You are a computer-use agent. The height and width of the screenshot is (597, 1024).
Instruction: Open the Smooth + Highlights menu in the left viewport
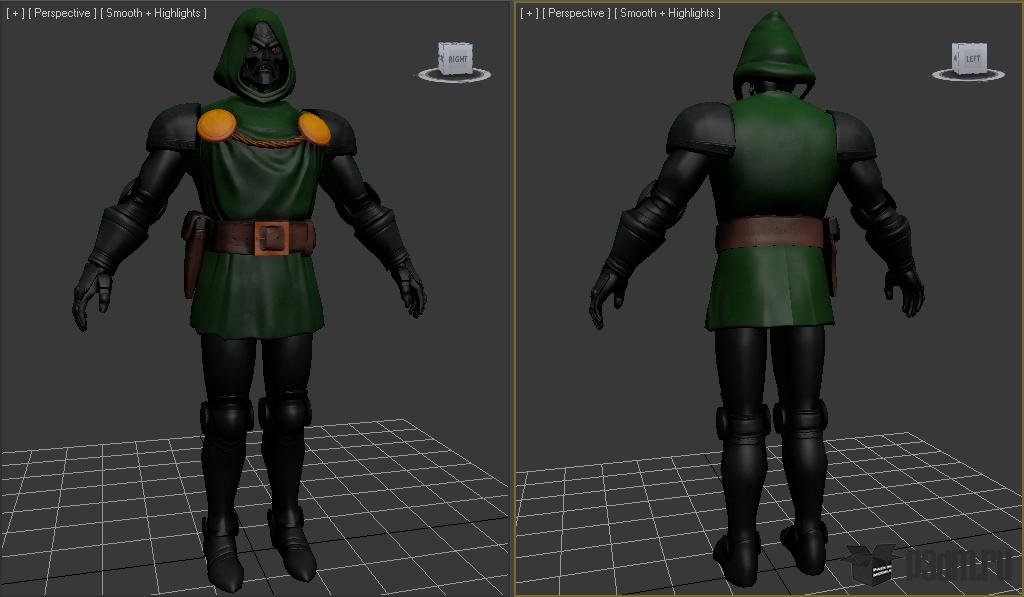[153, 13]
